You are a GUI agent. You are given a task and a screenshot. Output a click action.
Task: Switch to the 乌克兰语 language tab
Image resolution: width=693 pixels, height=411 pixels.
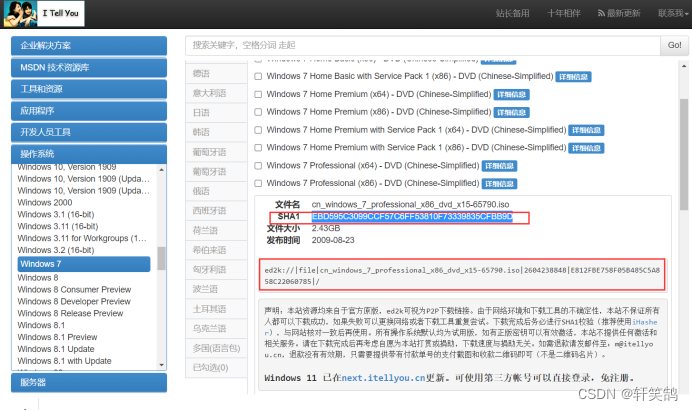pos(216,328)
